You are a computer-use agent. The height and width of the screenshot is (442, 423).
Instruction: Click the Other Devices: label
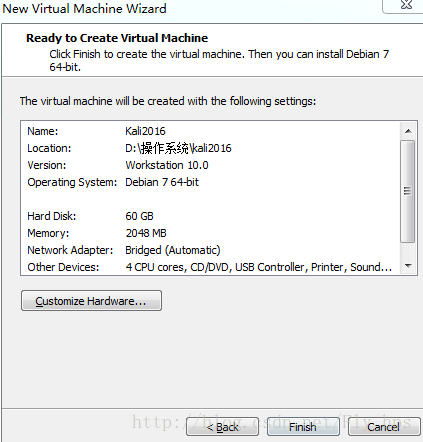(x=63, y=267)
